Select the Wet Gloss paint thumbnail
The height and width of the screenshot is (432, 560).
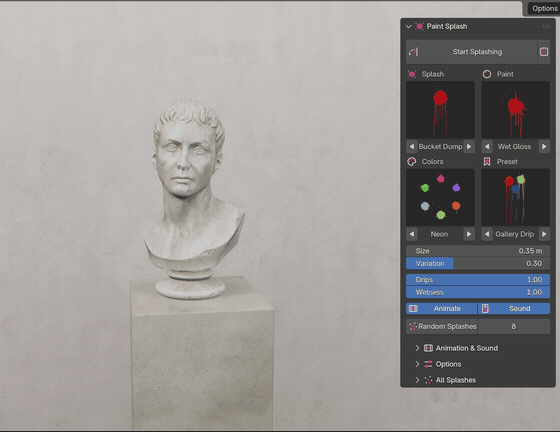pyautogui.click(x=515, y=110)
